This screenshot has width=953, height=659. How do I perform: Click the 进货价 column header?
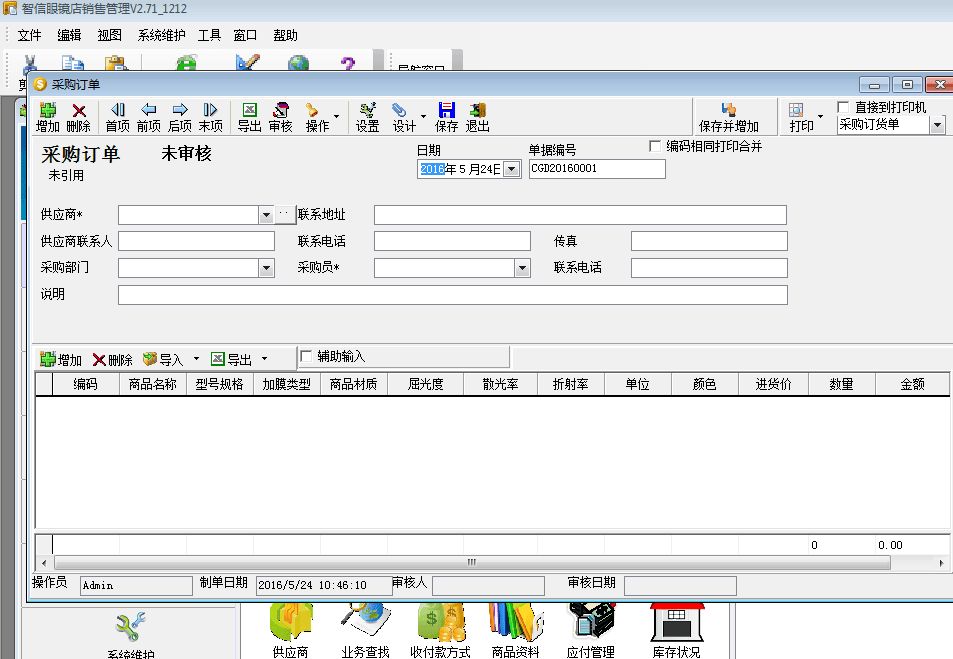tap(773, 384)
